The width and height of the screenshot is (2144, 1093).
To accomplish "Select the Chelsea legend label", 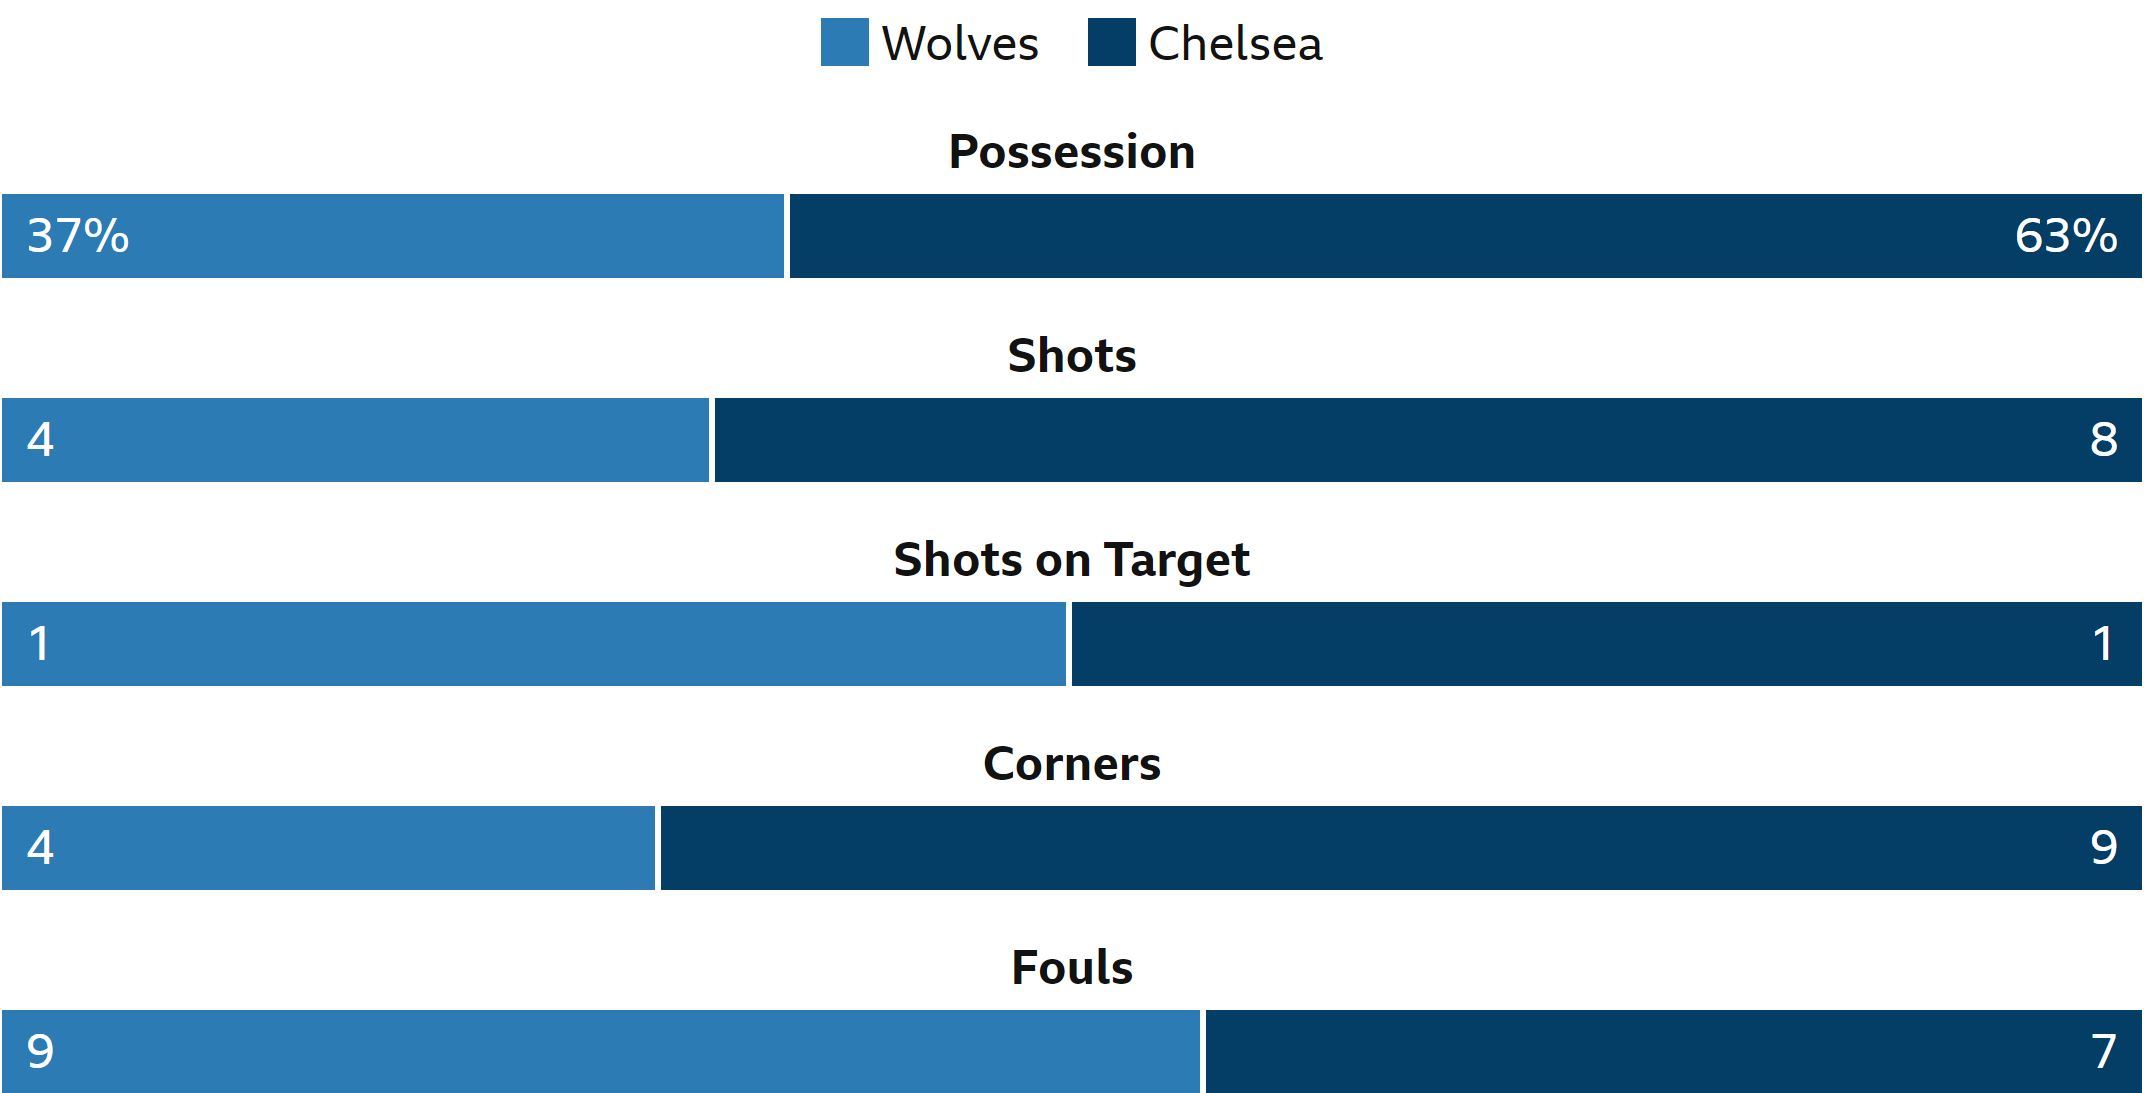I will point(1235,44).
